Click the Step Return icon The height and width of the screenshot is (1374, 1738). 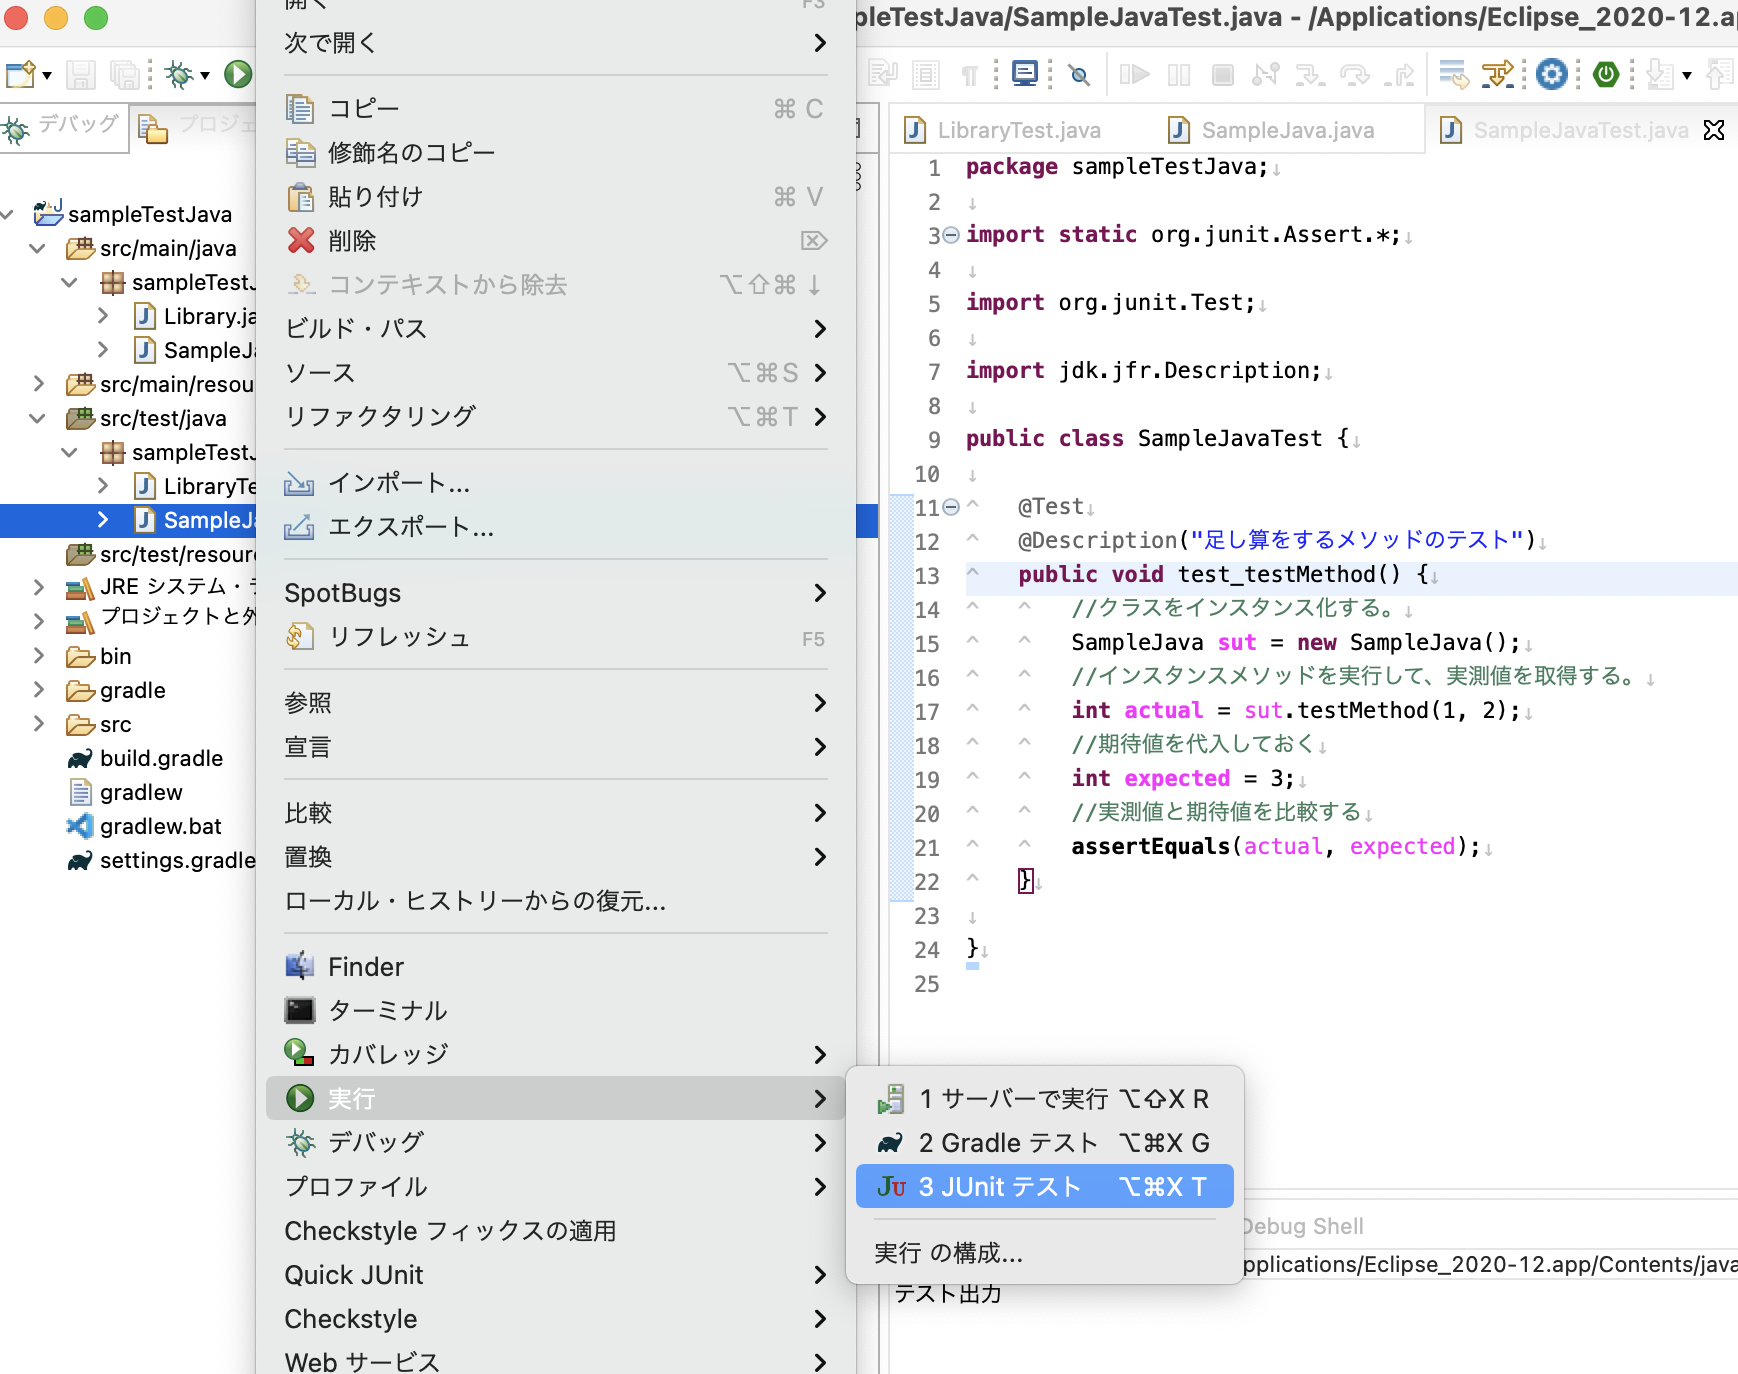tap(1399, 74)
